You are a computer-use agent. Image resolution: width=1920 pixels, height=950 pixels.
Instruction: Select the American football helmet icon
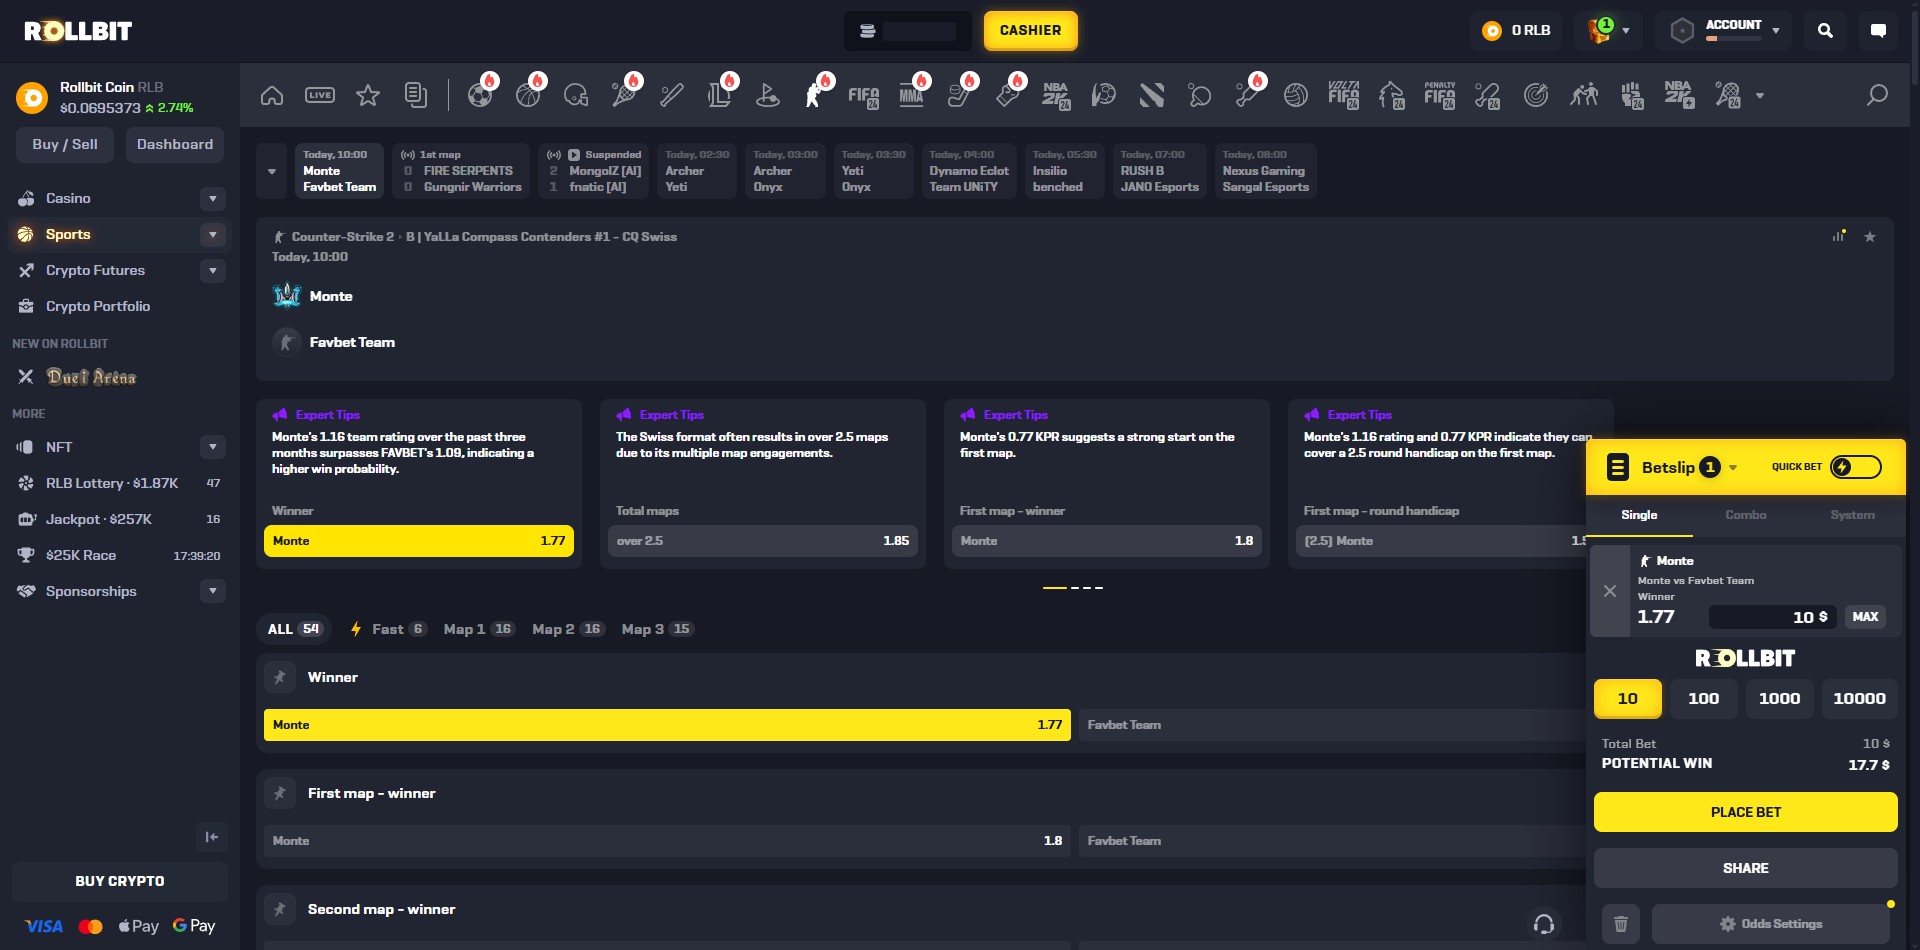pyautogui.click(x=576, y=95)
